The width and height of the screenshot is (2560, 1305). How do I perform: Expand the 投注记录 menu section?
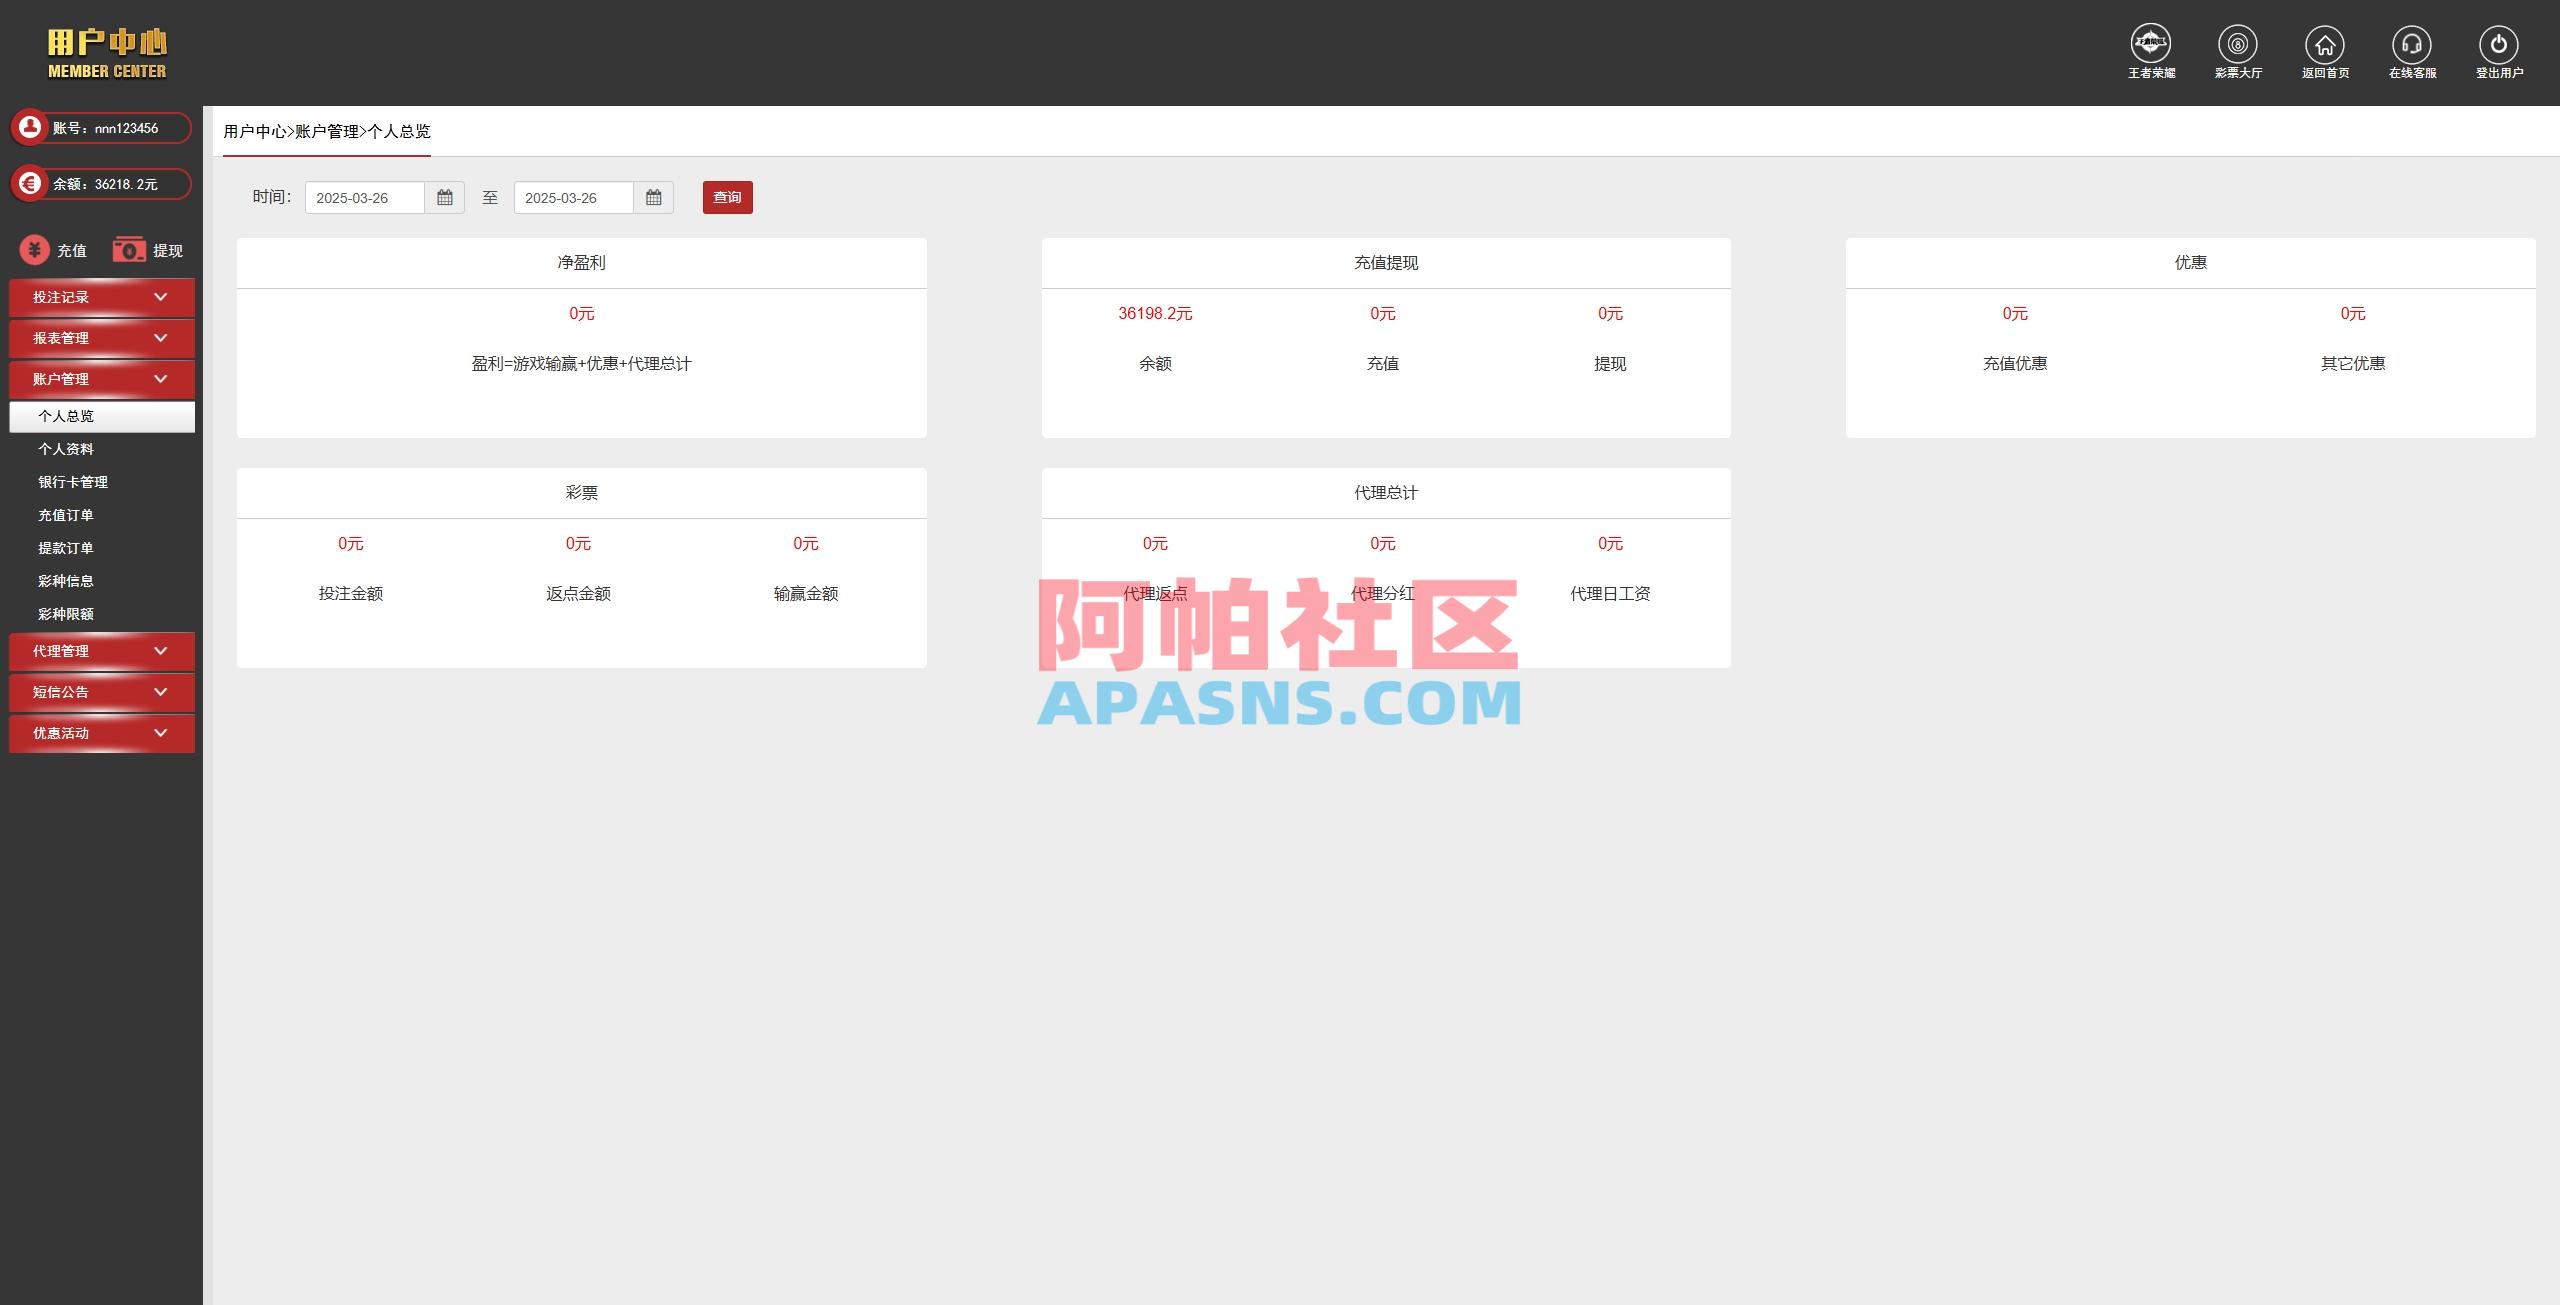point(101,297)
